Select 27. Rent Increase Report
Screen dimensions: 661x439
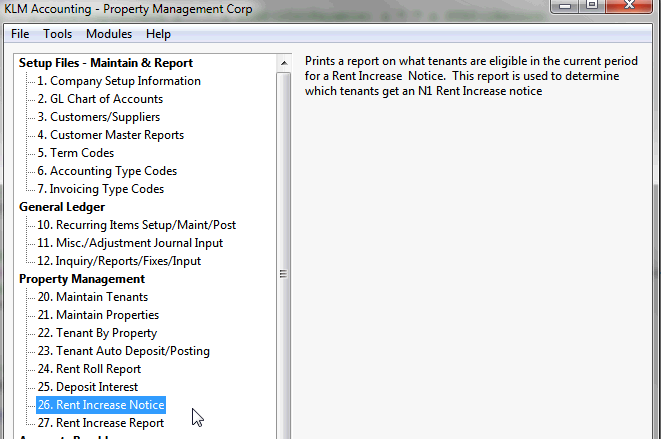point(100,423)
